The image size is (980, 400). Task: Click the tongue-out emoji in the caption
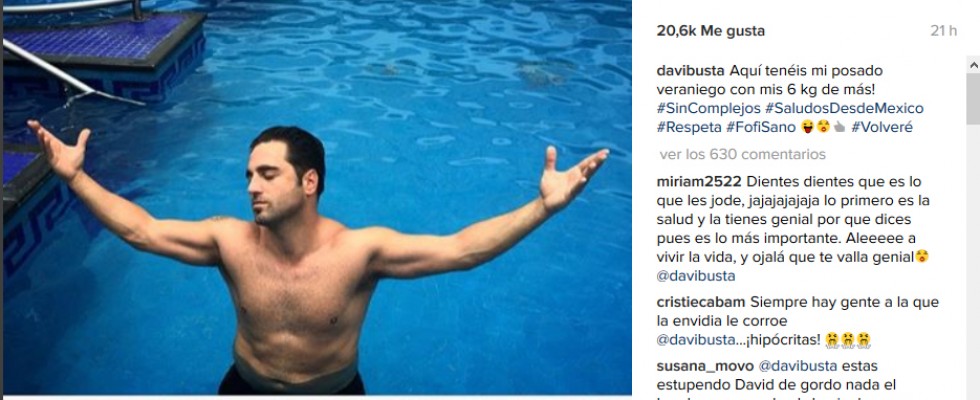pos(808,128)
